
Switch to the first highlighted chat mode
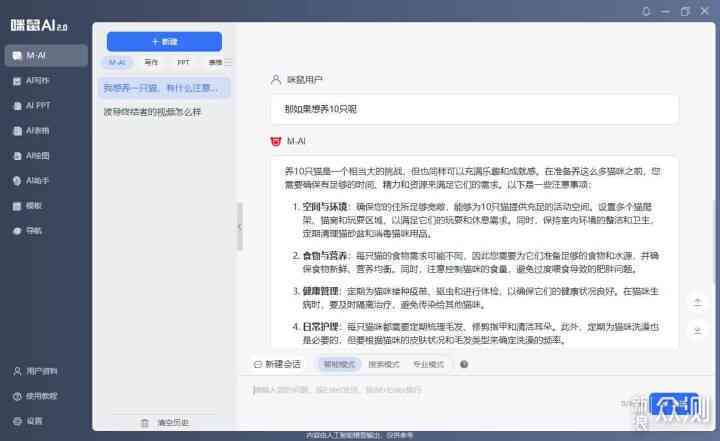(339, 364)
